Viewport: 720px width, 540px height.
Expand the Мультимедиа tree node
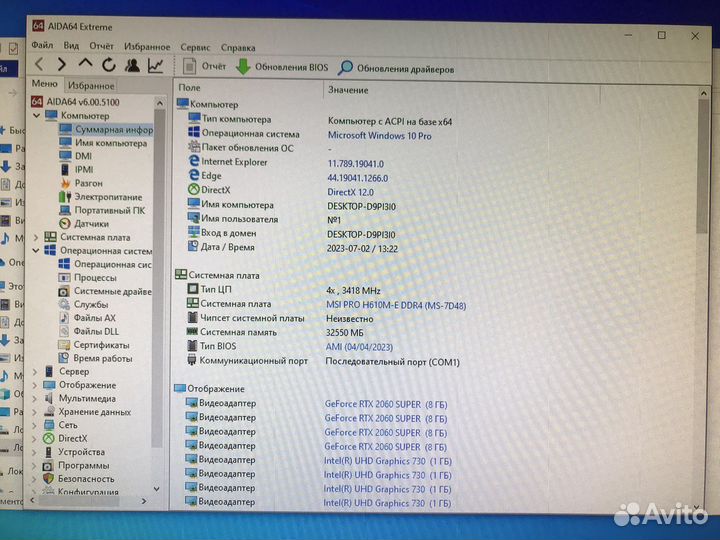pyautogui.click(x=35, y=399)
